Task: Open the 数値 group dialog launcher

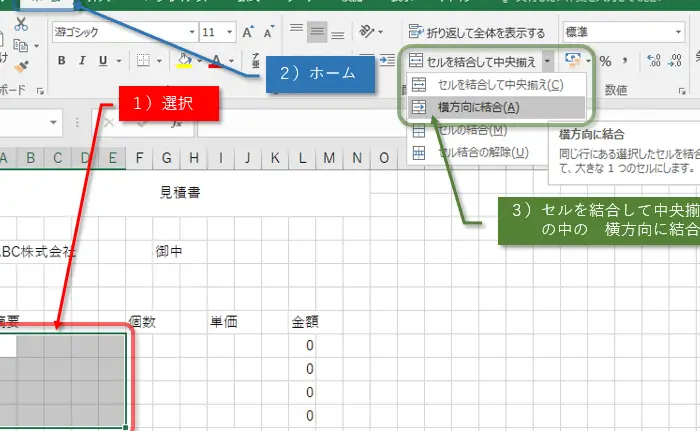Action: [x=682, y=91]
